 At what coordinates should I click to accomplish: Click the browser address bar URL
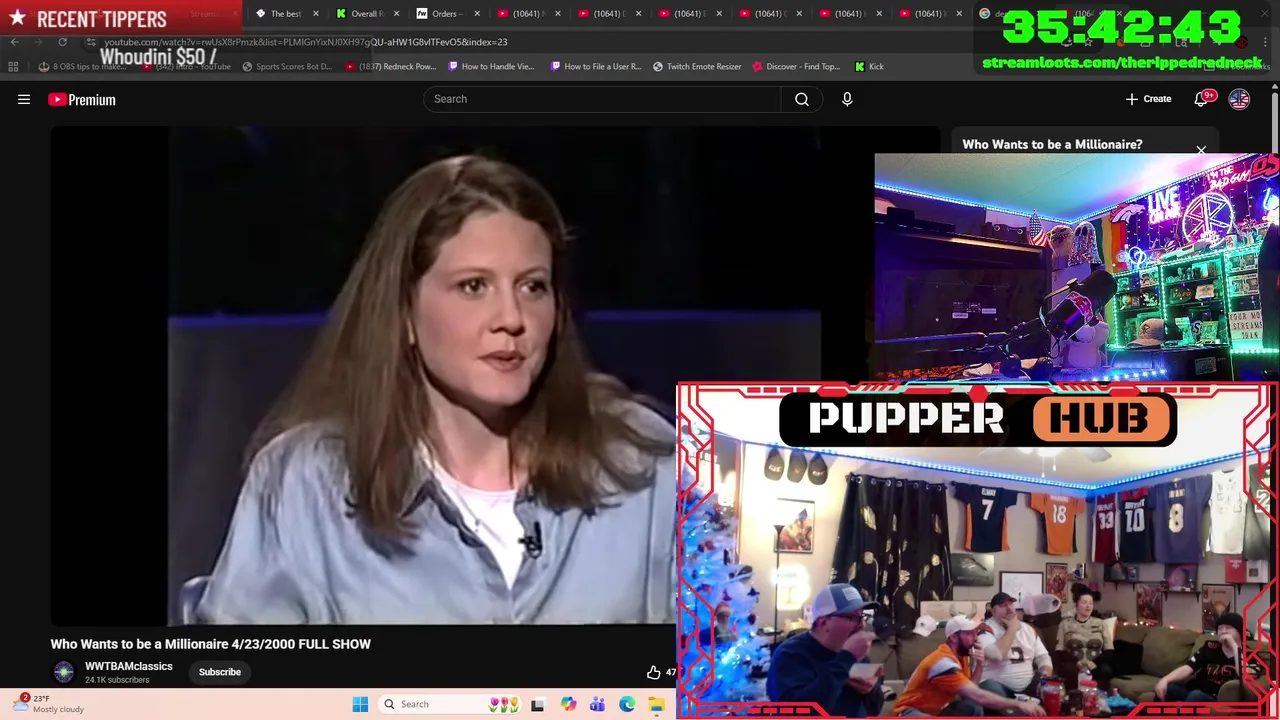pos(305,42)
